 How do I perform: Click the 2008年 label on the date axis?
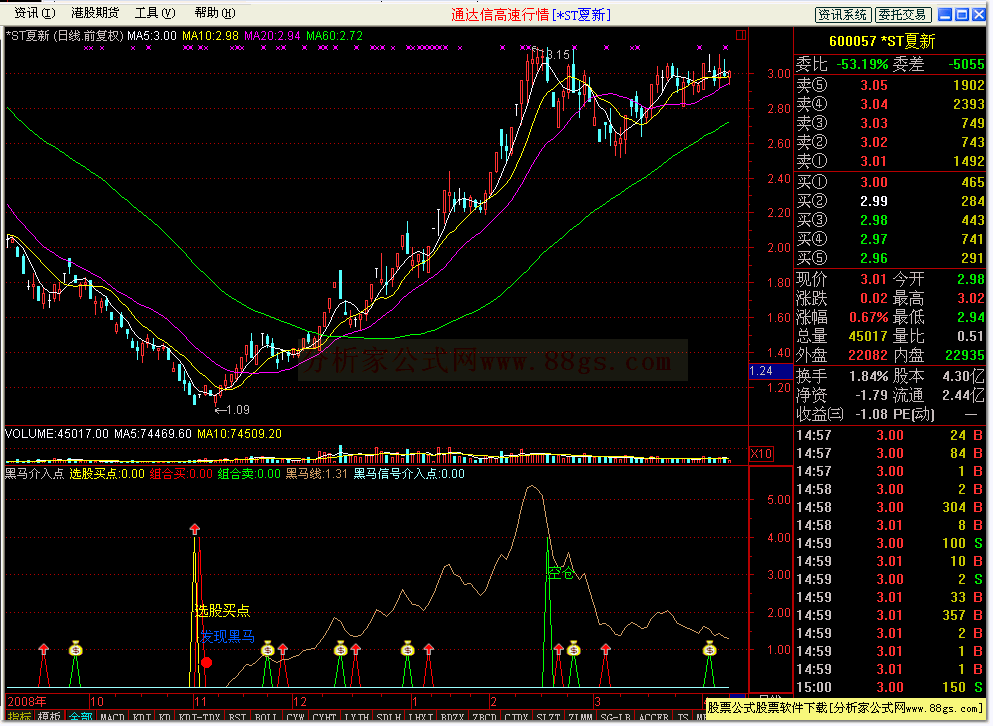[27, 701]
